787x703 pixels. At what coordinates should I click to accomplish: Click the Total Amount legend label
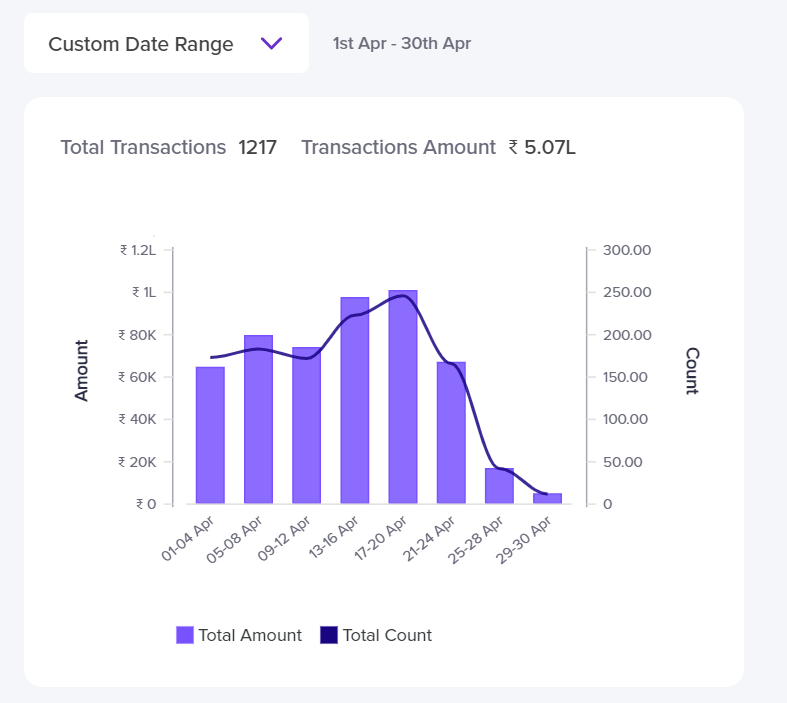(x=249, y=635)
